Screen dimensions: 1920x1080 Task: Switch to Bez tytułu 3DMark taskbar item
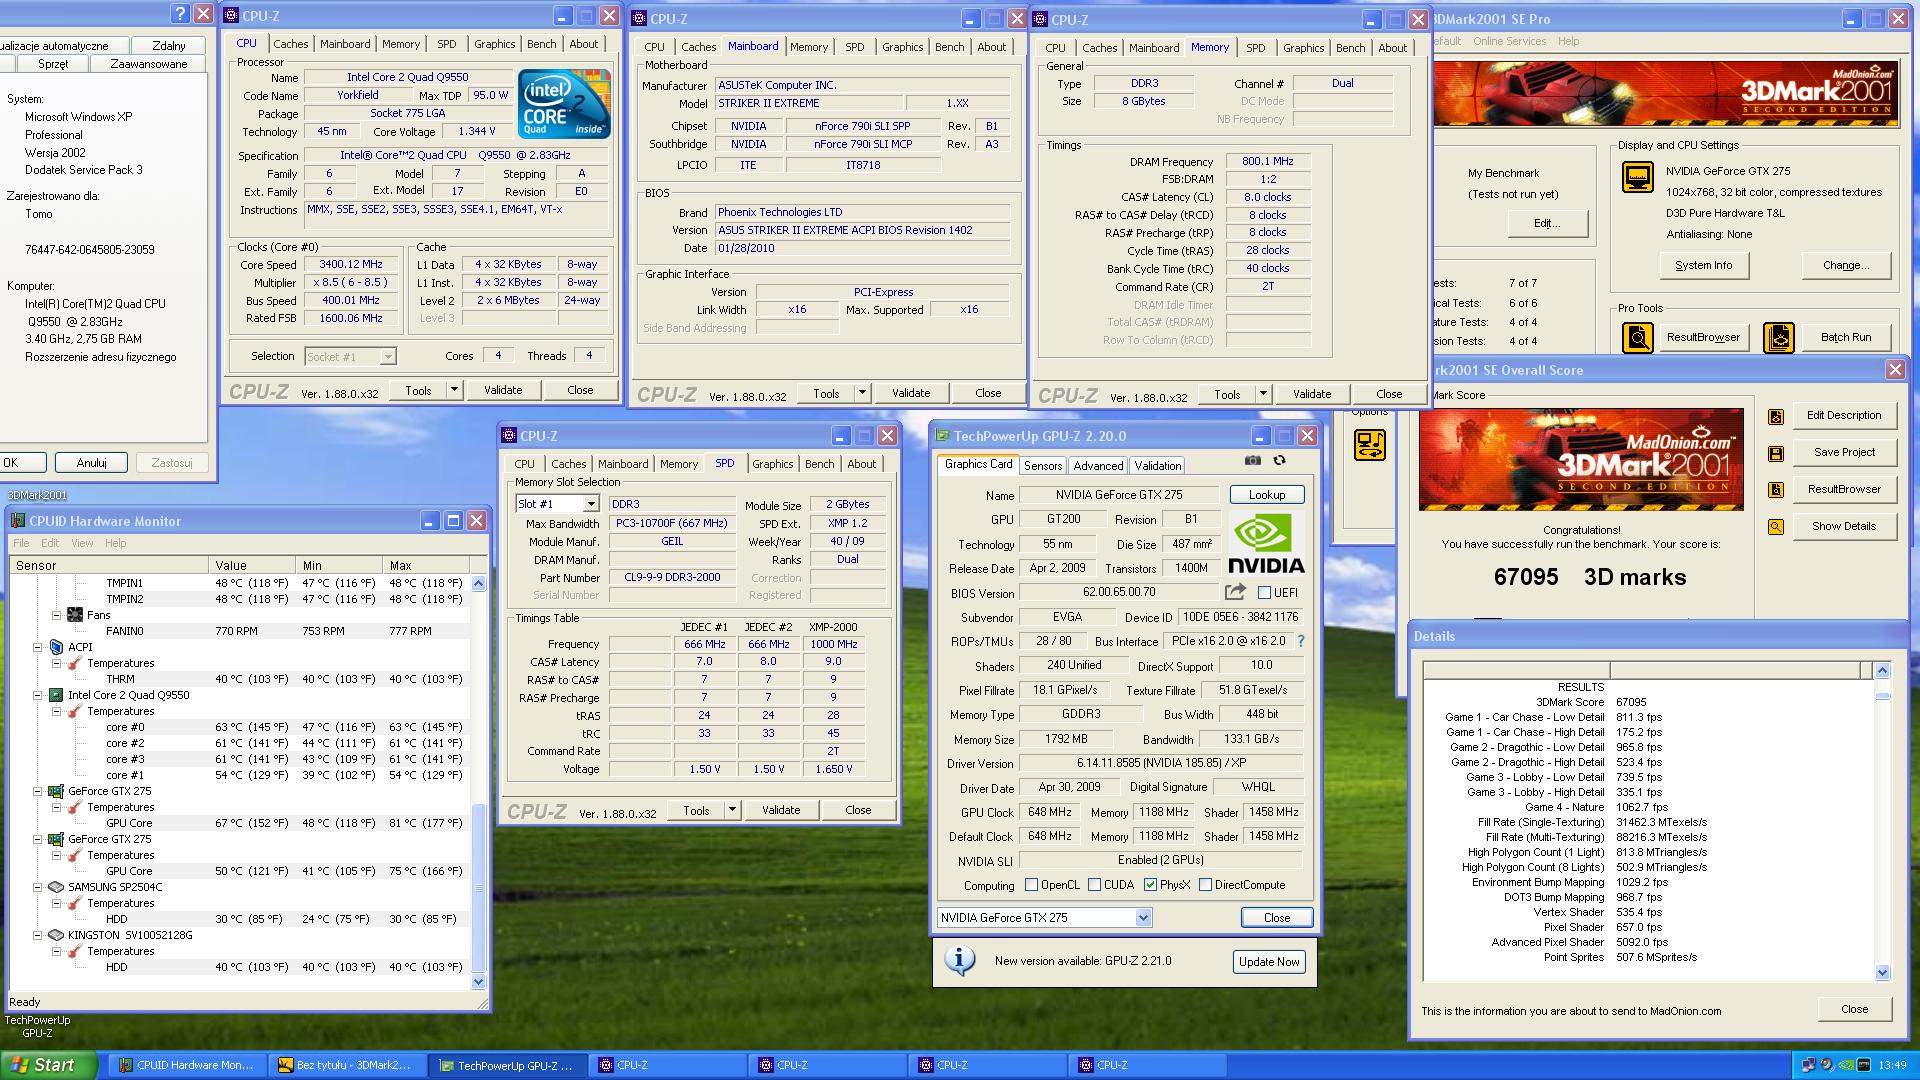[346, 1065]
